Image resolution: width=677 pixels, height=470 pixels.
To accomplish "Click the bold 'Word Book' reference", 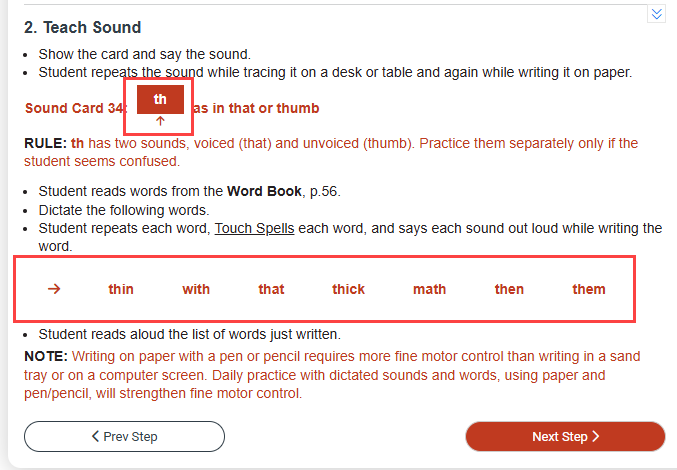I will click(264, 191).
